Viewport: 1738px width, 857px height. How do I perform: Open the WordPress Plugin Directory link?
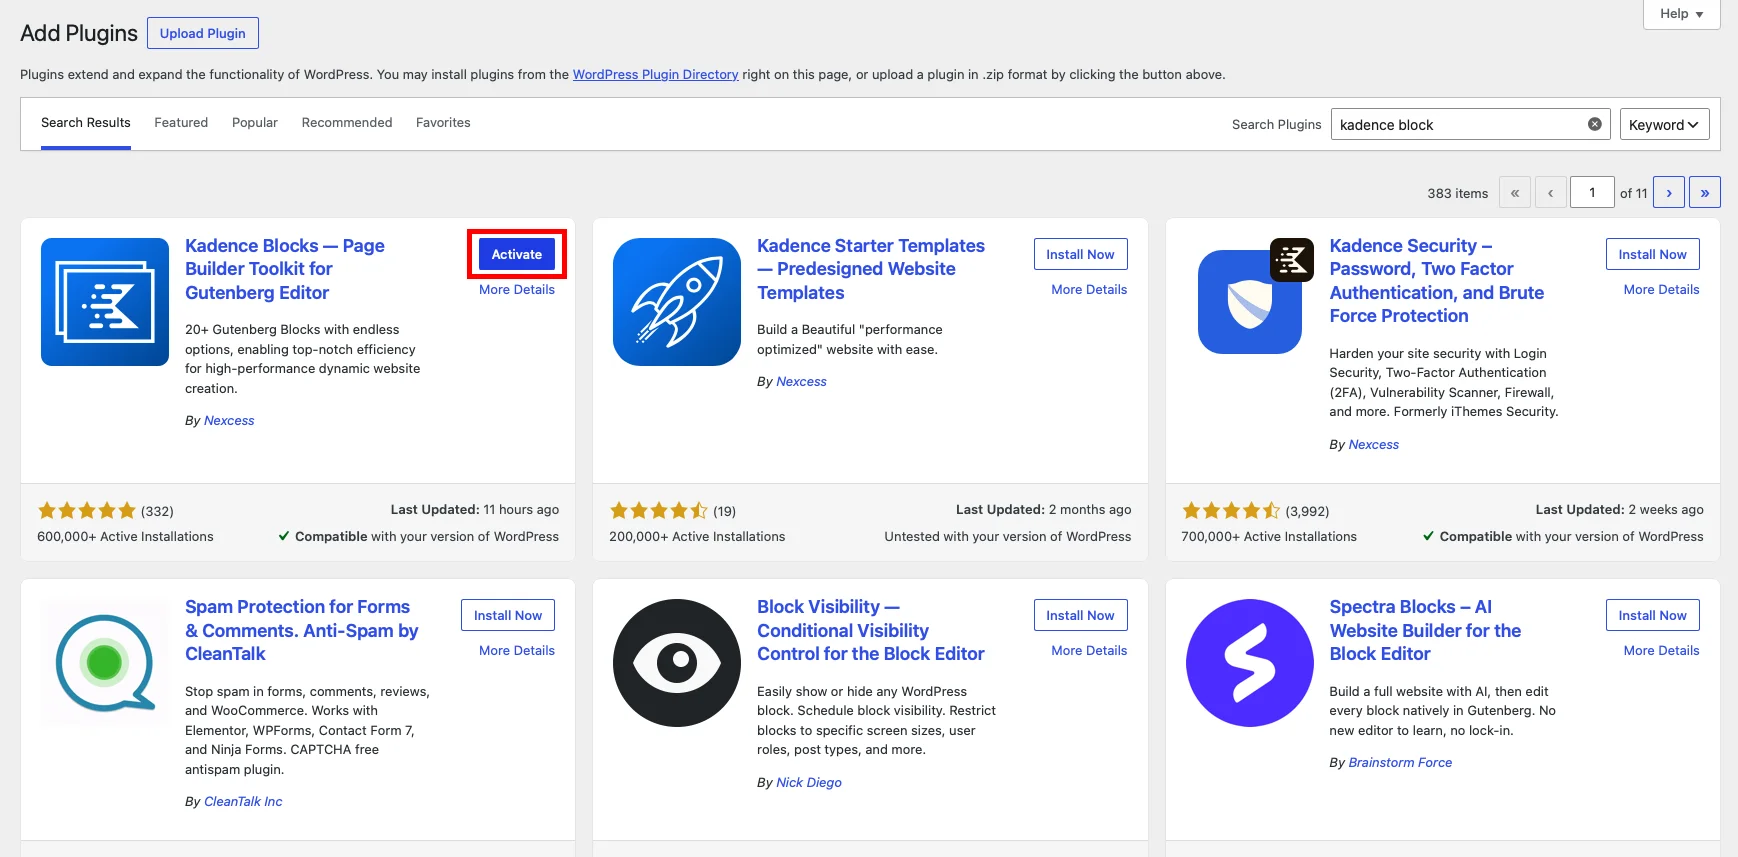click(x=656, y=74)
